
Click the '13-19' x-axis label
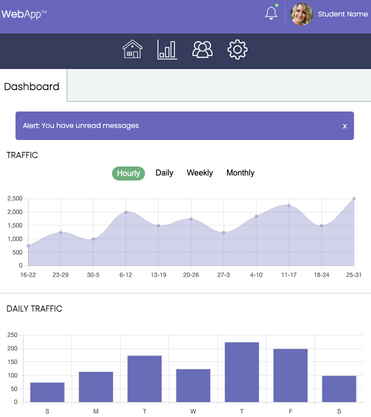[158, 275]
